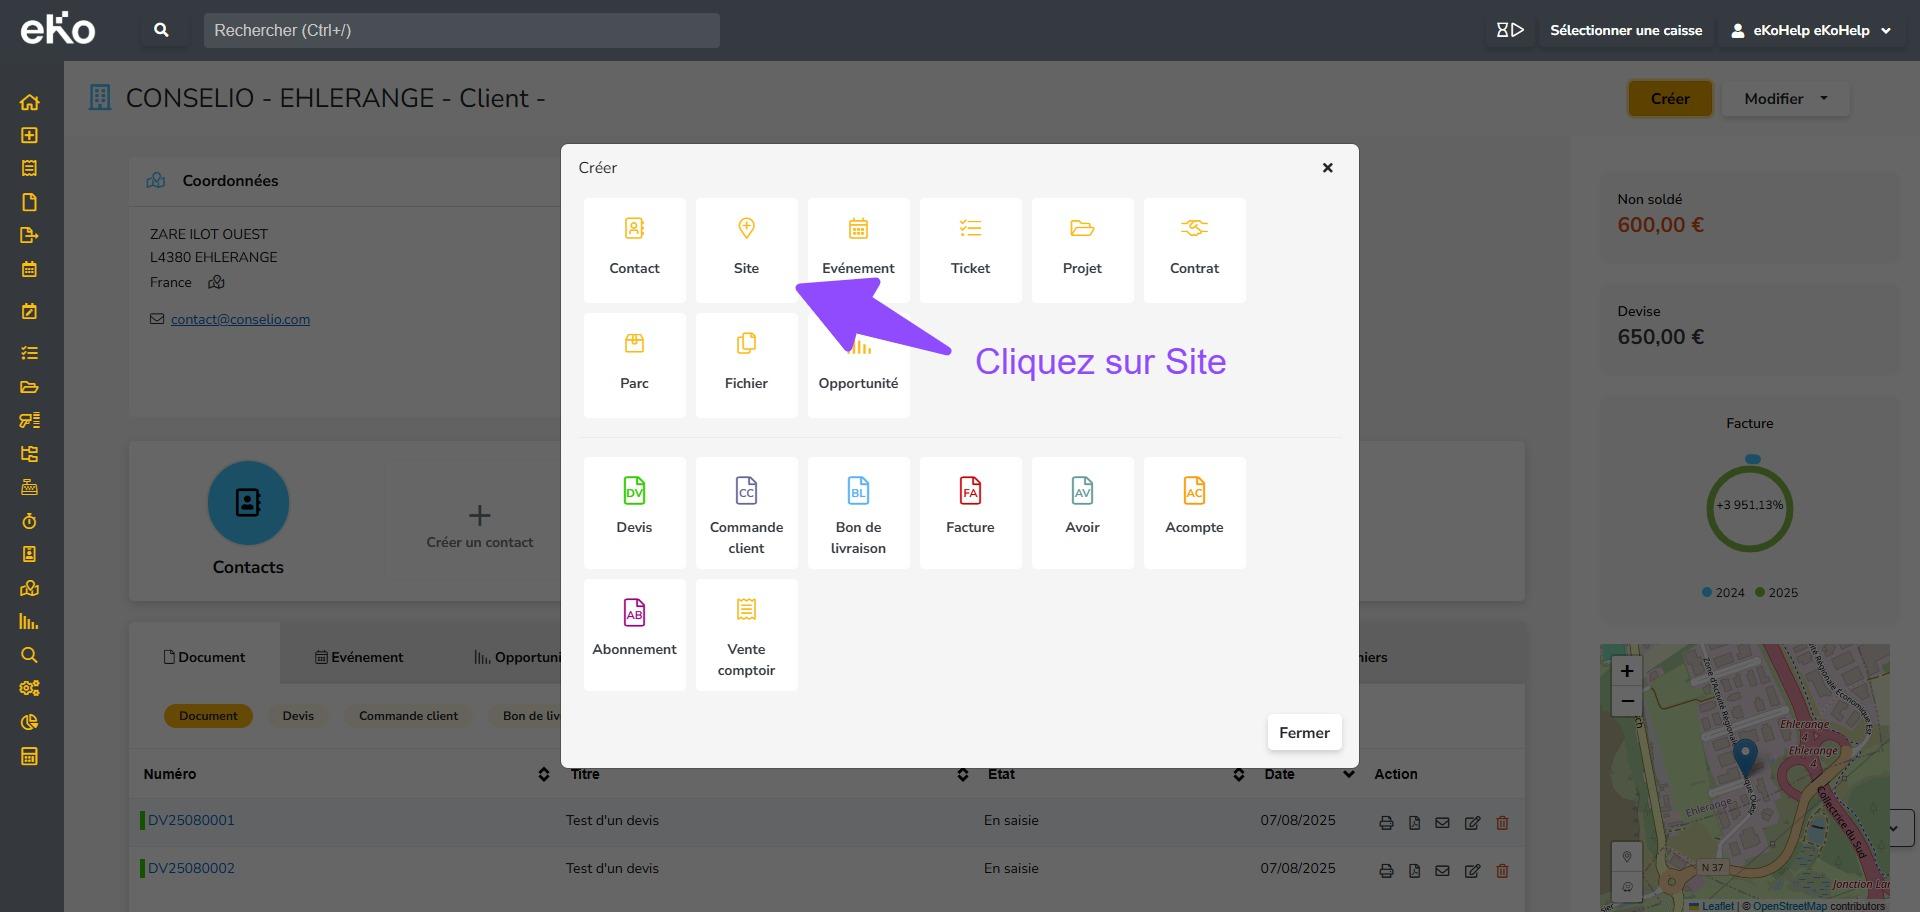Expand the Modifier dropdown button
The width and height of the screenshot is (1920, 912).
click(x=1785, y=99)
